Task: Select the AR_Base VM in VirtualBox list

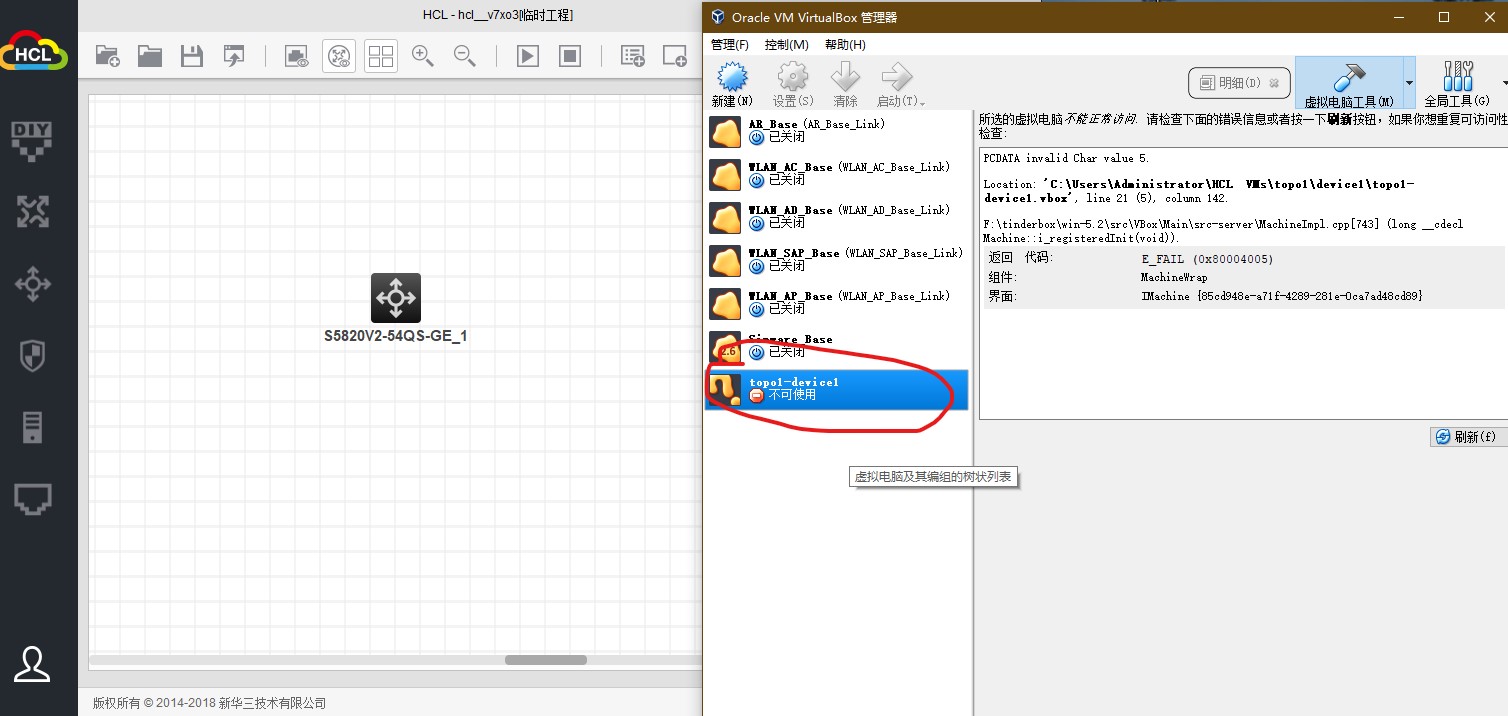Action: tap(837, 131)
